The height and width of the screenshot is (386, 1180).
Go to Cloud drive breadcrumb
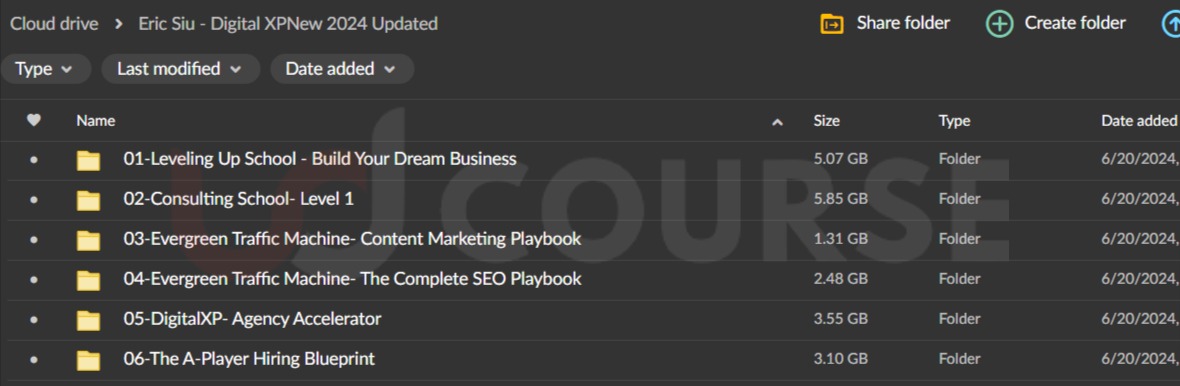coord(54,23)
